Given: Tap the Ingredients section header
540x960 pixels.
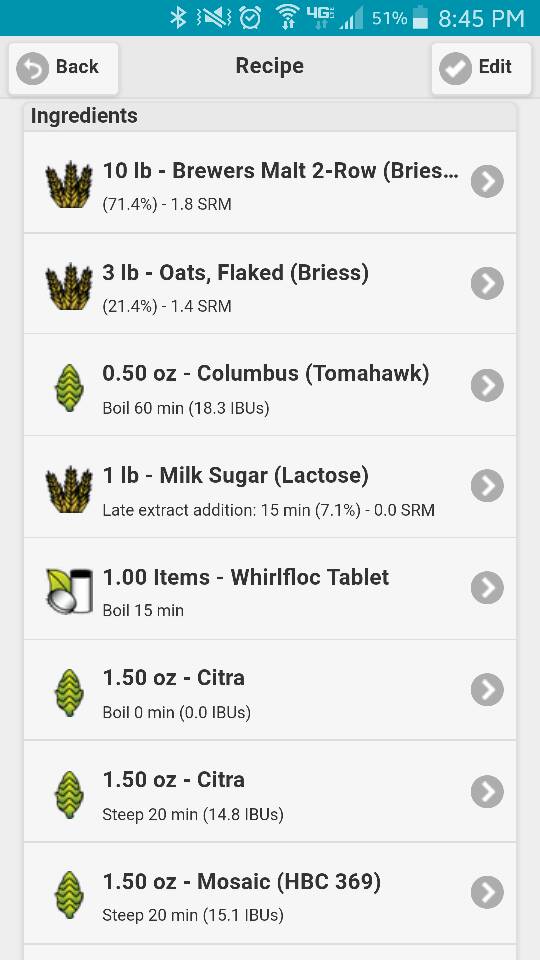Looking at the screenshot, I should coord(270,116).
